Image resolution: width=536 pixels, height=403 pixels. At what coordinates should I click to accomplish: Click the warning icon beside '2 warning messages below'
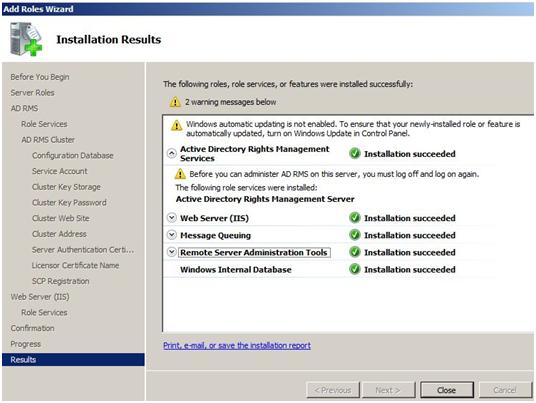tap(175, 102)
